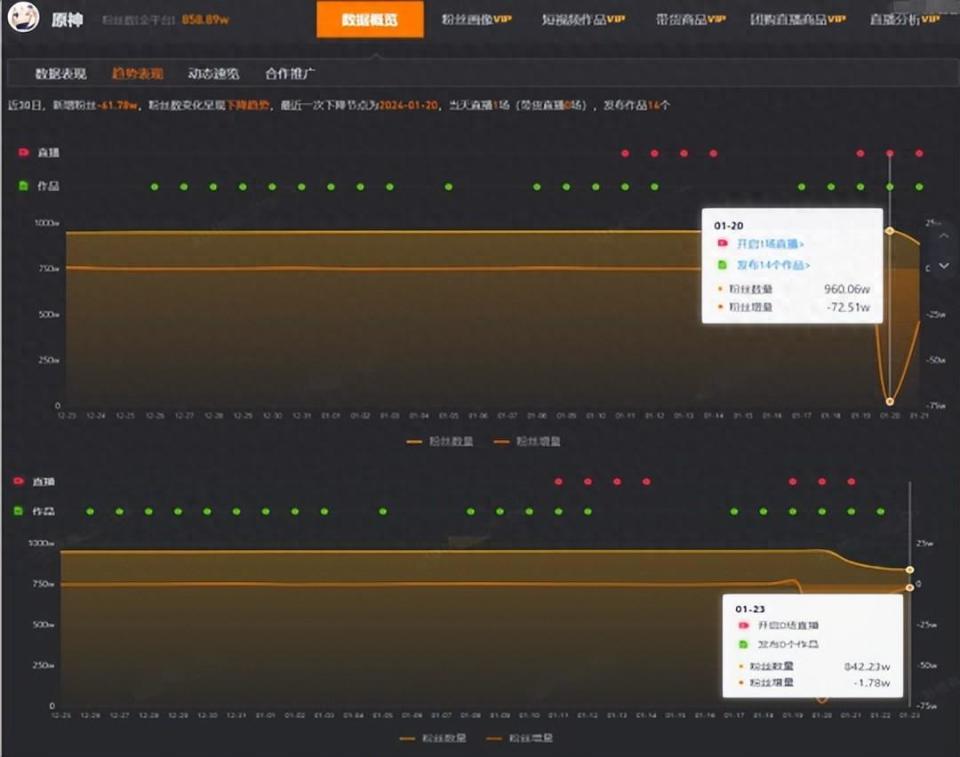Open the 发布14个作品 link in tooltip
Viewport: 960px width, 757px height.
coord(773,265)
